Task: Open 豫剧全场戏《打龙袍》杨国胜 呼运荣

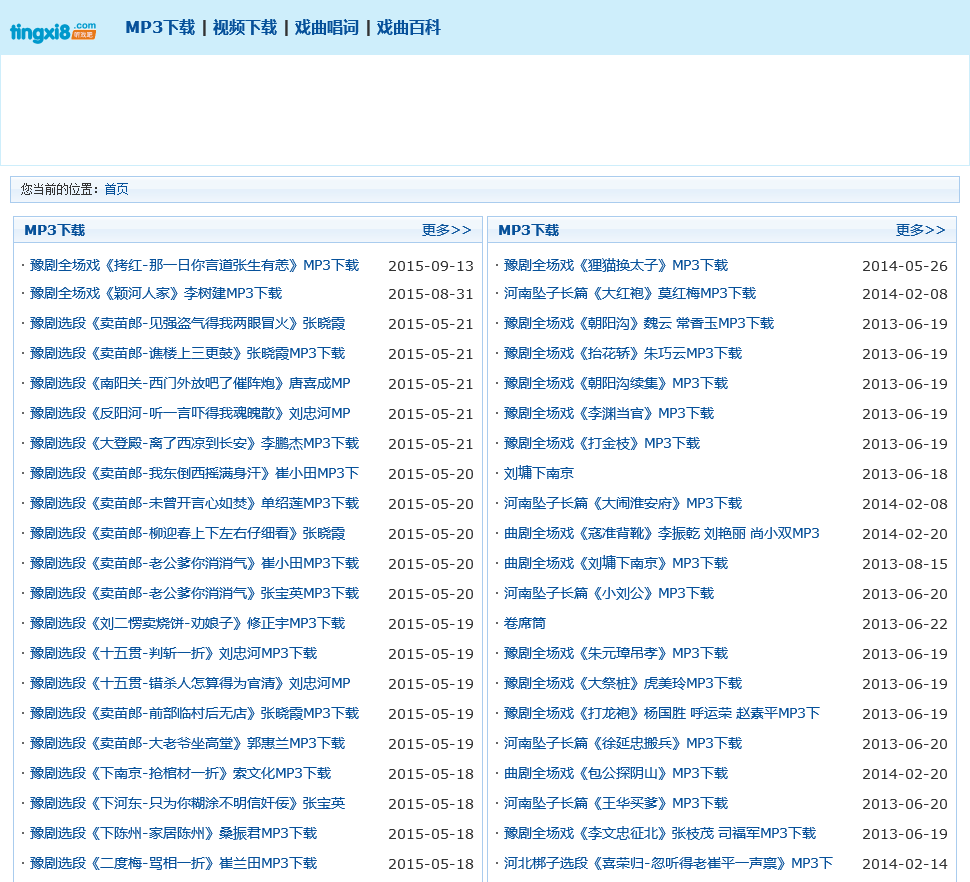Action: tap(661, 713)
